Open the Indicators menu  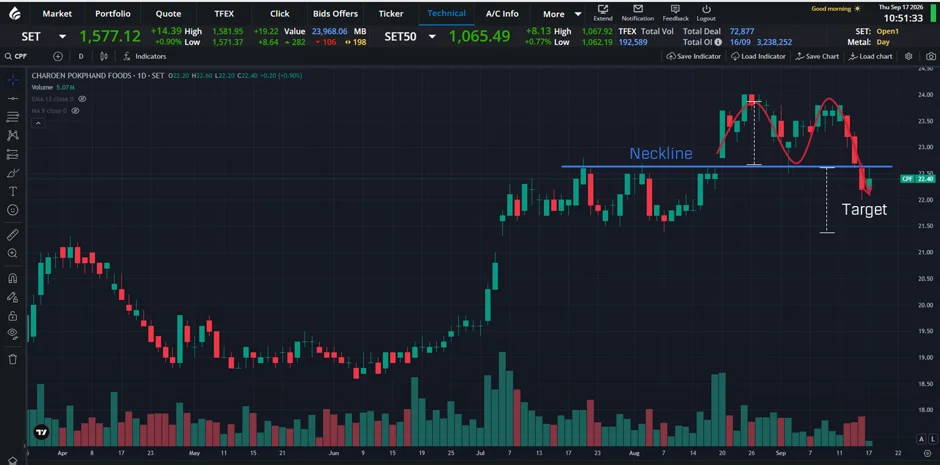pos(144,56)
